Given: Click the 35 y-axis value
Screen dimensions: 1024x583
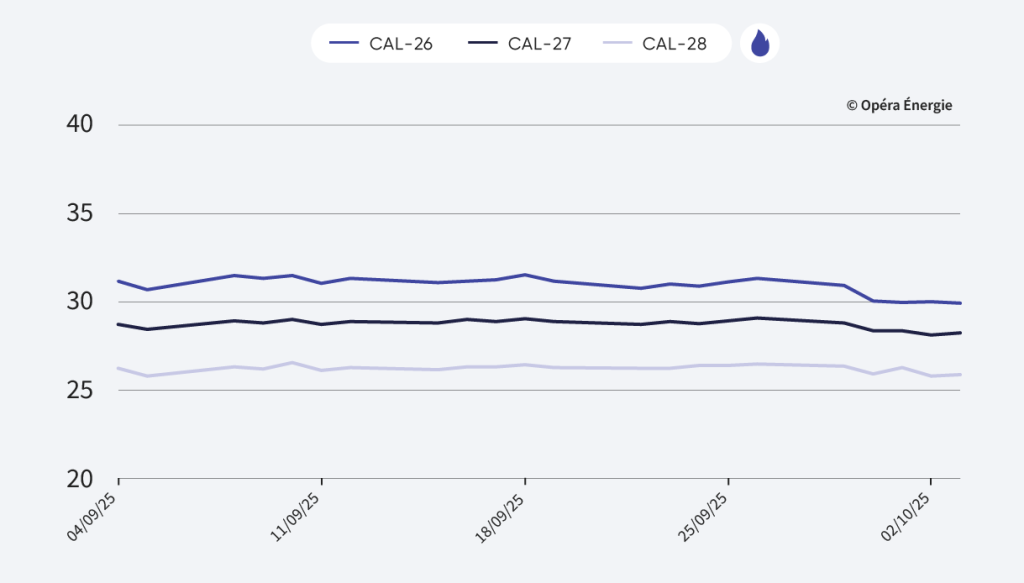Looking at the screenshot, I should pyautogui.click(x=80, y=214).
